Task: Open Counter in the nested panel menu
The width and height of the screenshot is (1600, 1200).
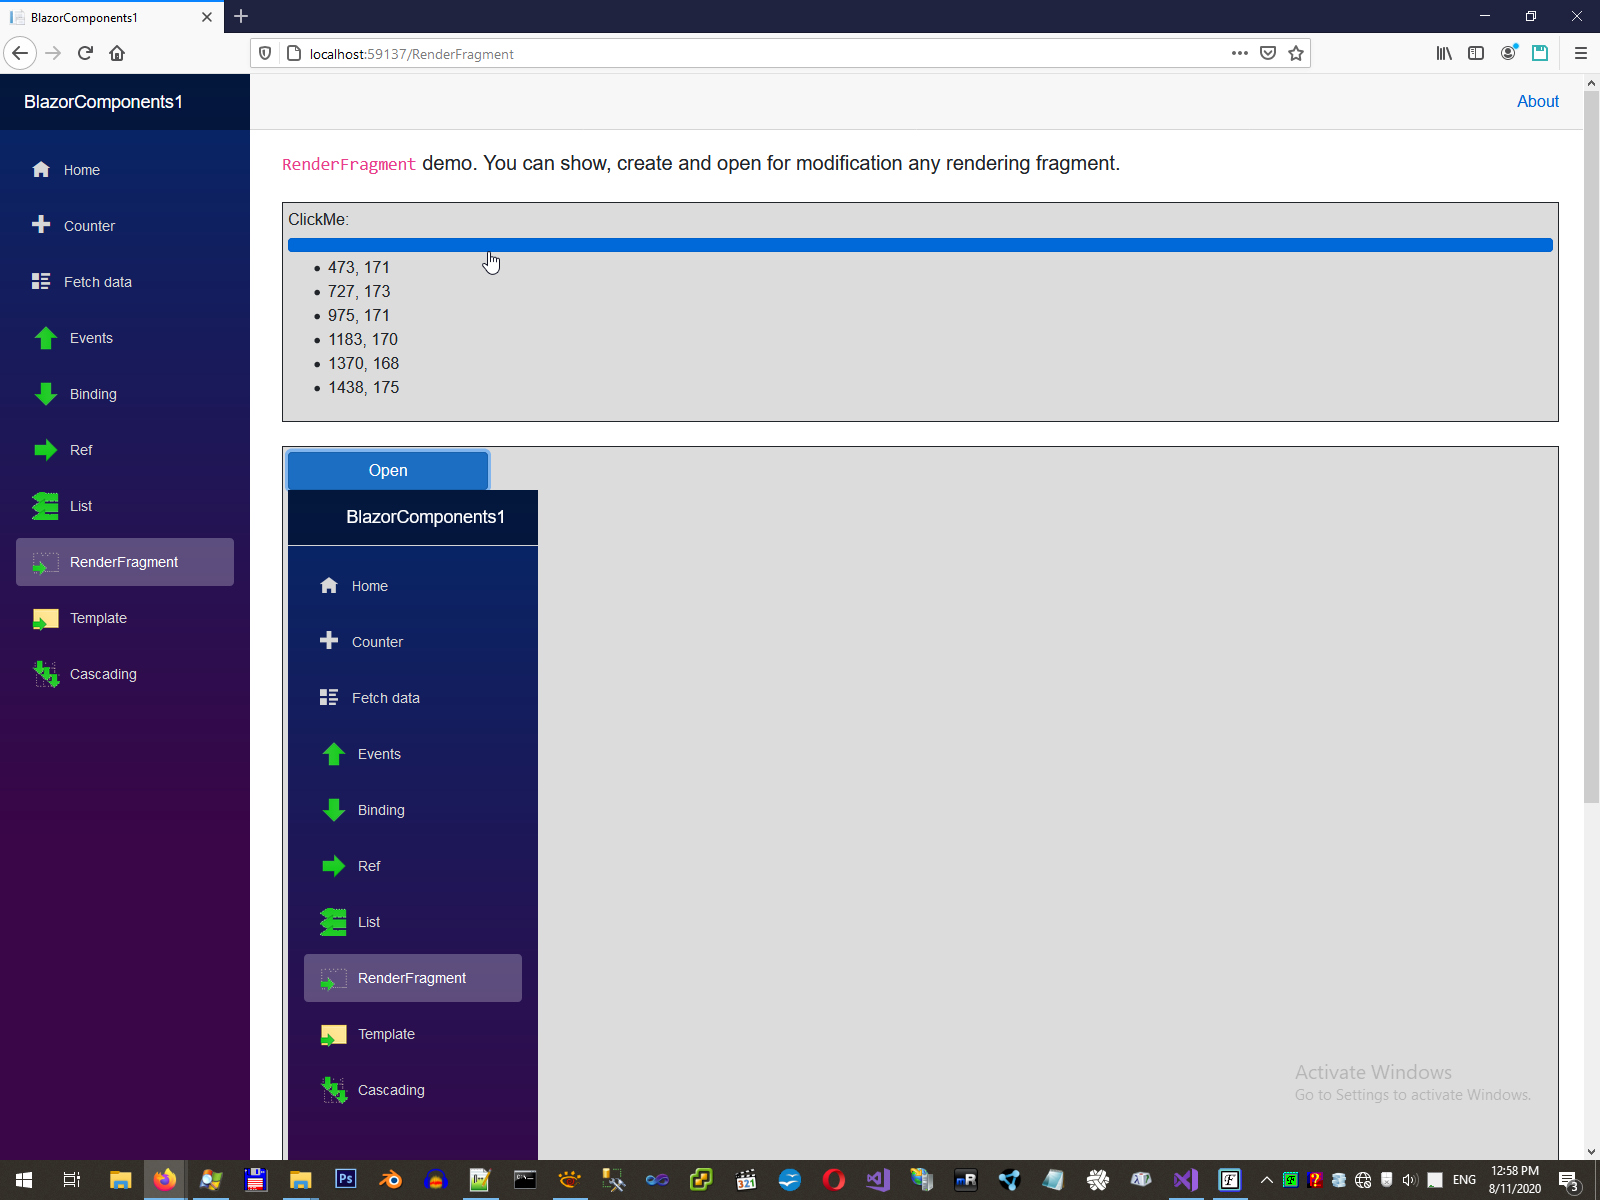Action: (413, 642)
